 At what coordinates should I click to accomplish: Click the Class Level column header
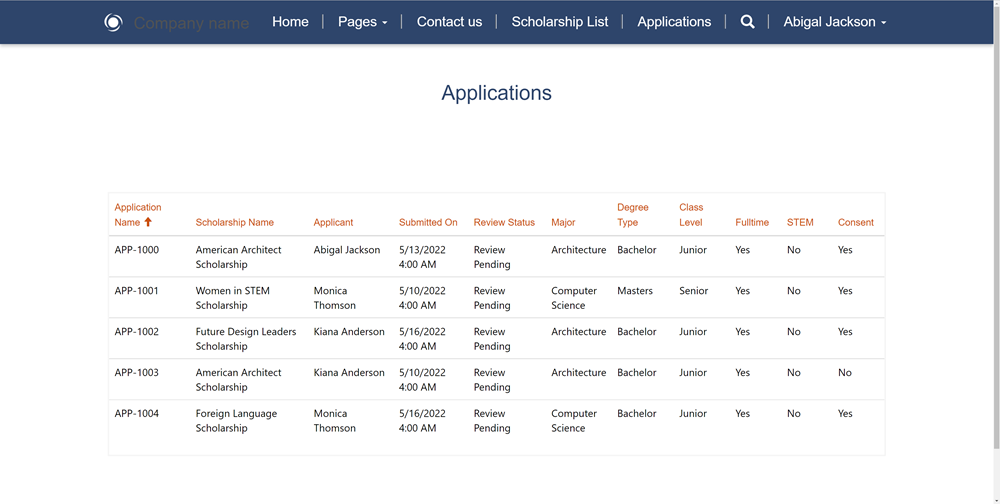pyautogui.click(x=691, y=215)
